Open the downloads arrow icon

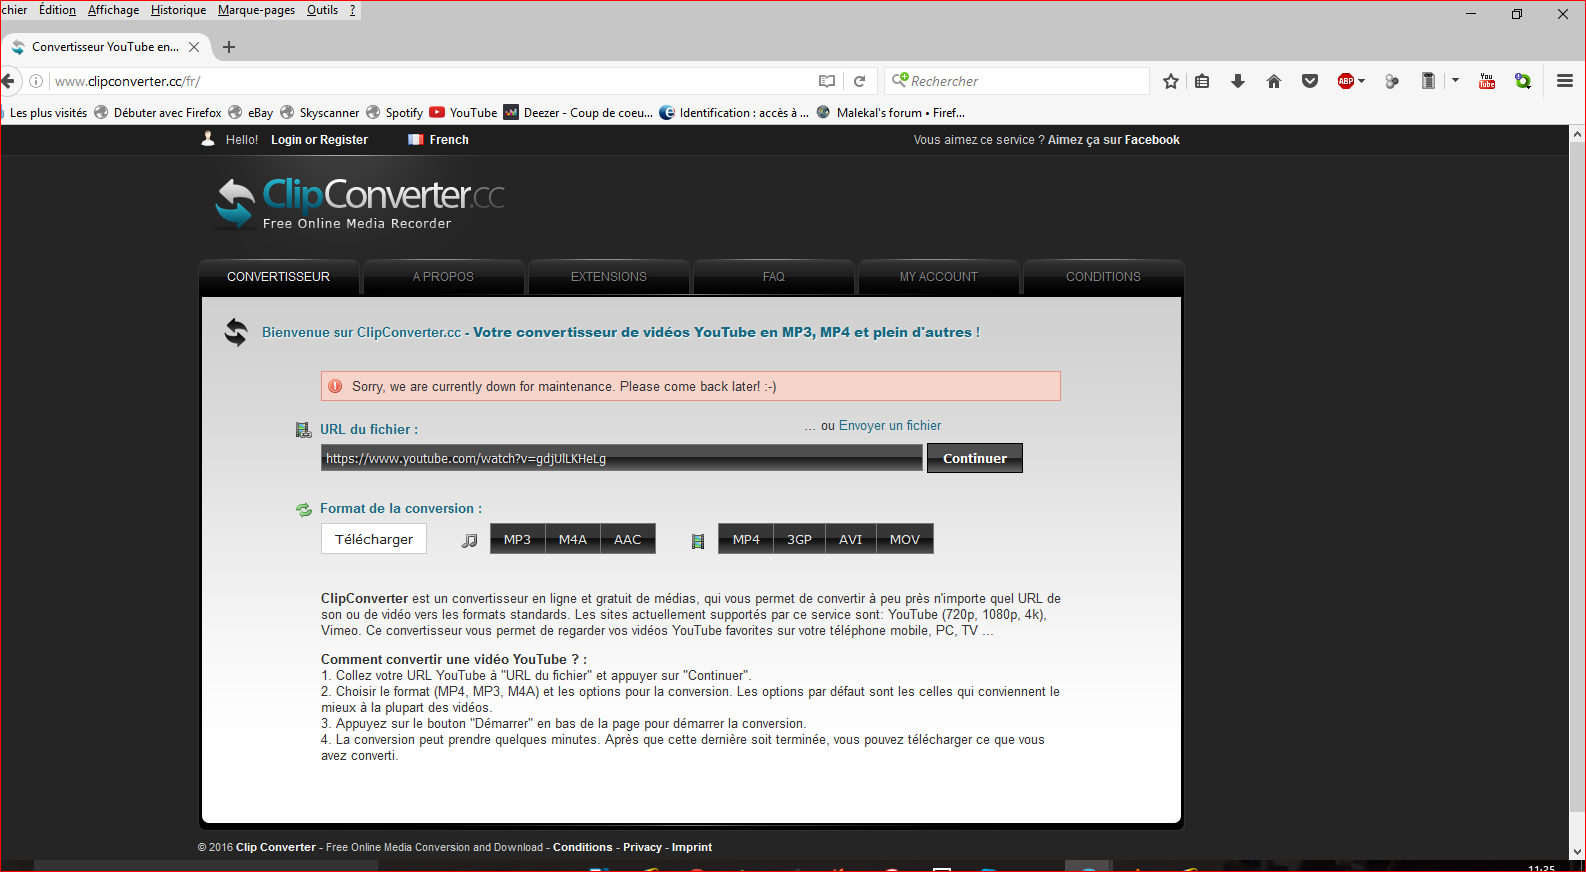(1238, 81)
